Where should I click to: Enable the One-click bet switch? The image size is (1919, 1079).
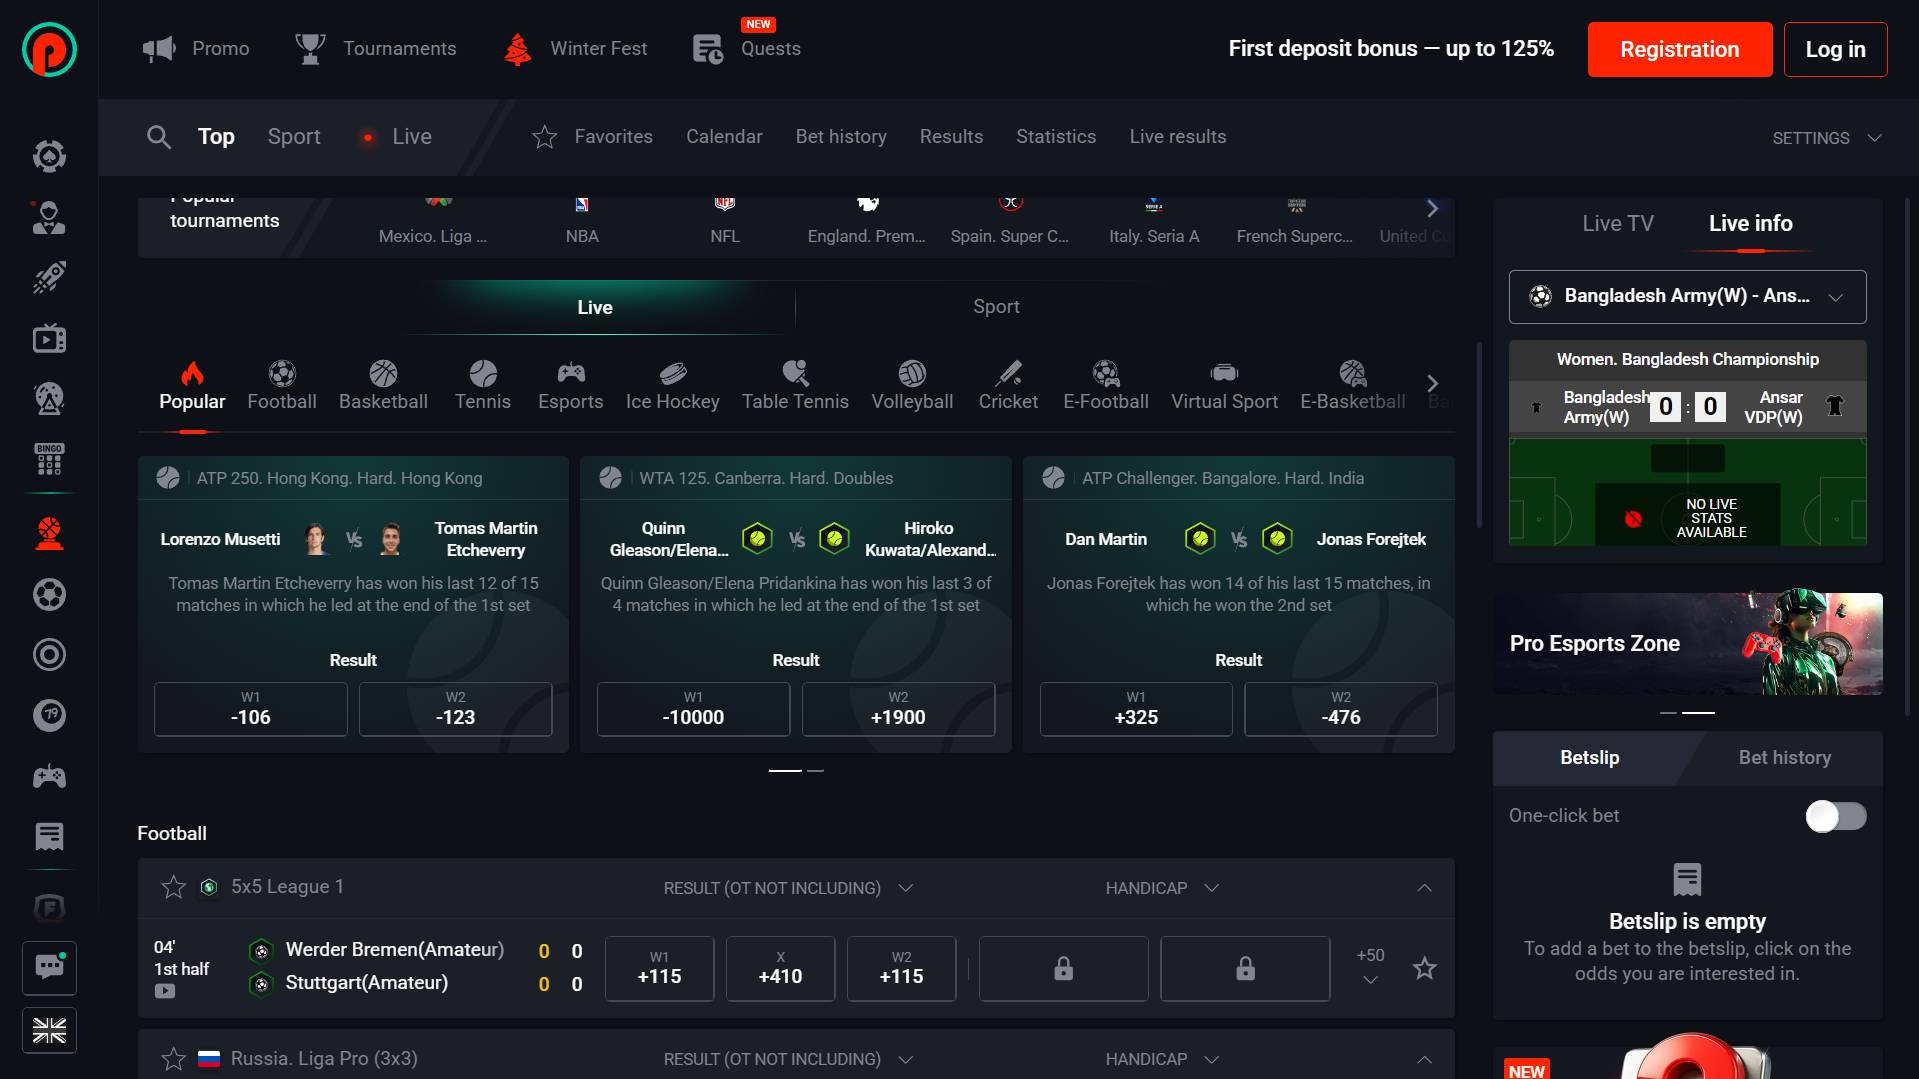pos(1835,816)
